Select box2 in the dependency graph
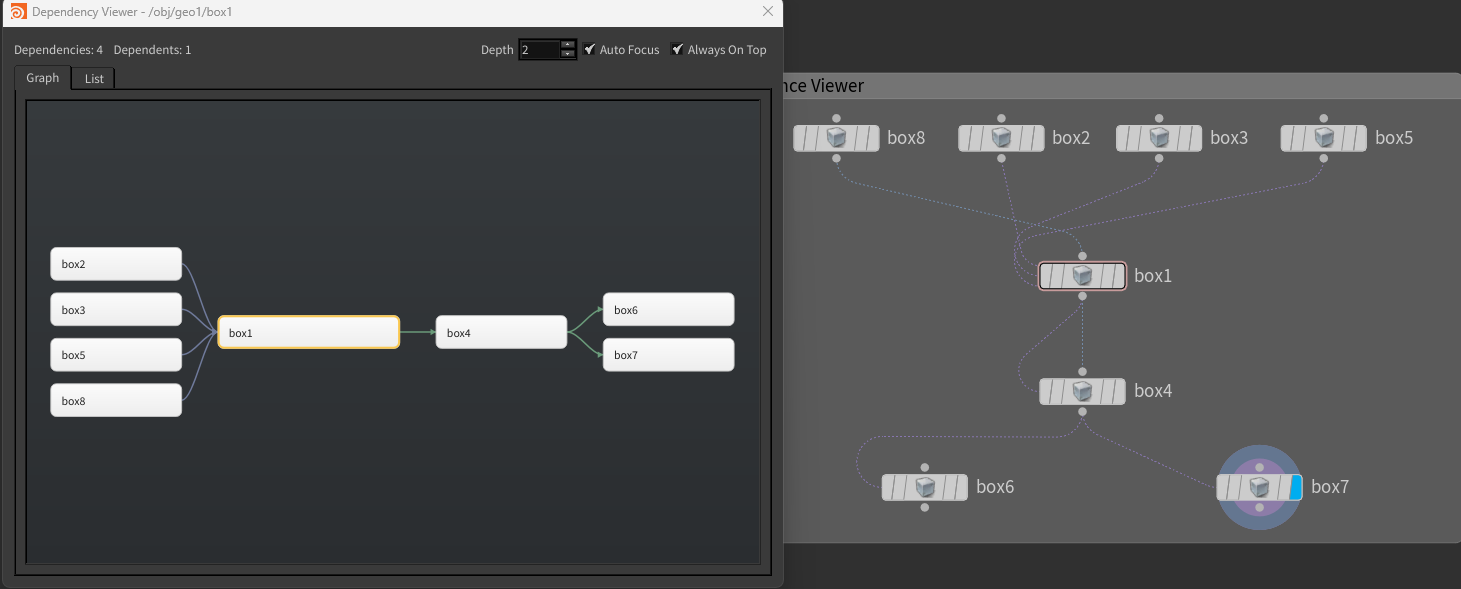 click(116, 264)
